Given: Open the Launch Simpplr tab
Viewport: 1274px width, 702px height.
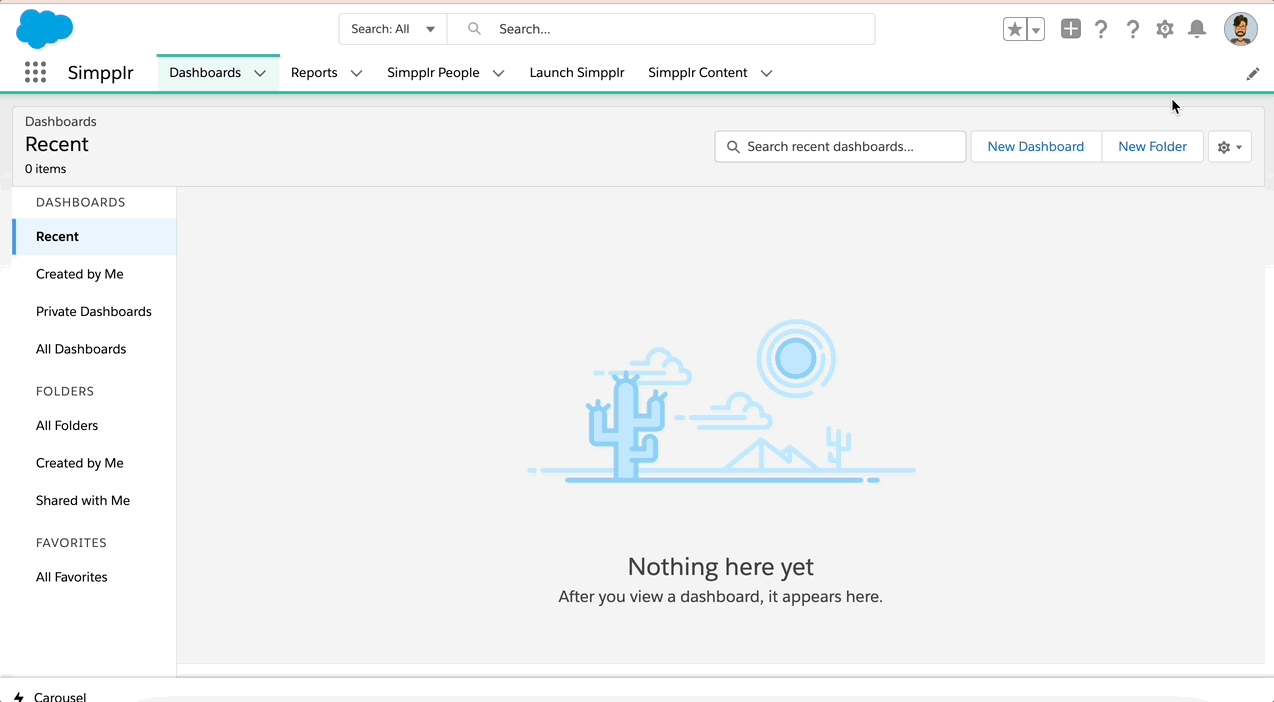Looking at the screenshot, I should click(577, 73).
